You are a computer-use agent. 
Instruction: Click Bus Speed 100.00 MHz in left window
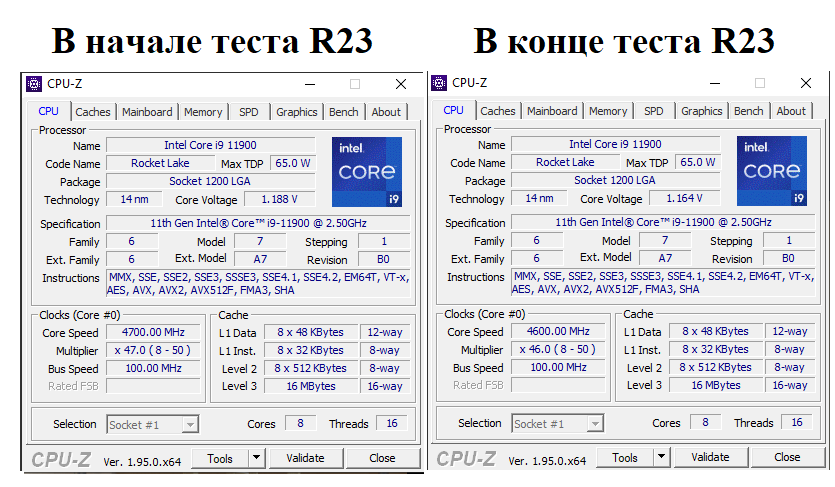pos(153,369)
